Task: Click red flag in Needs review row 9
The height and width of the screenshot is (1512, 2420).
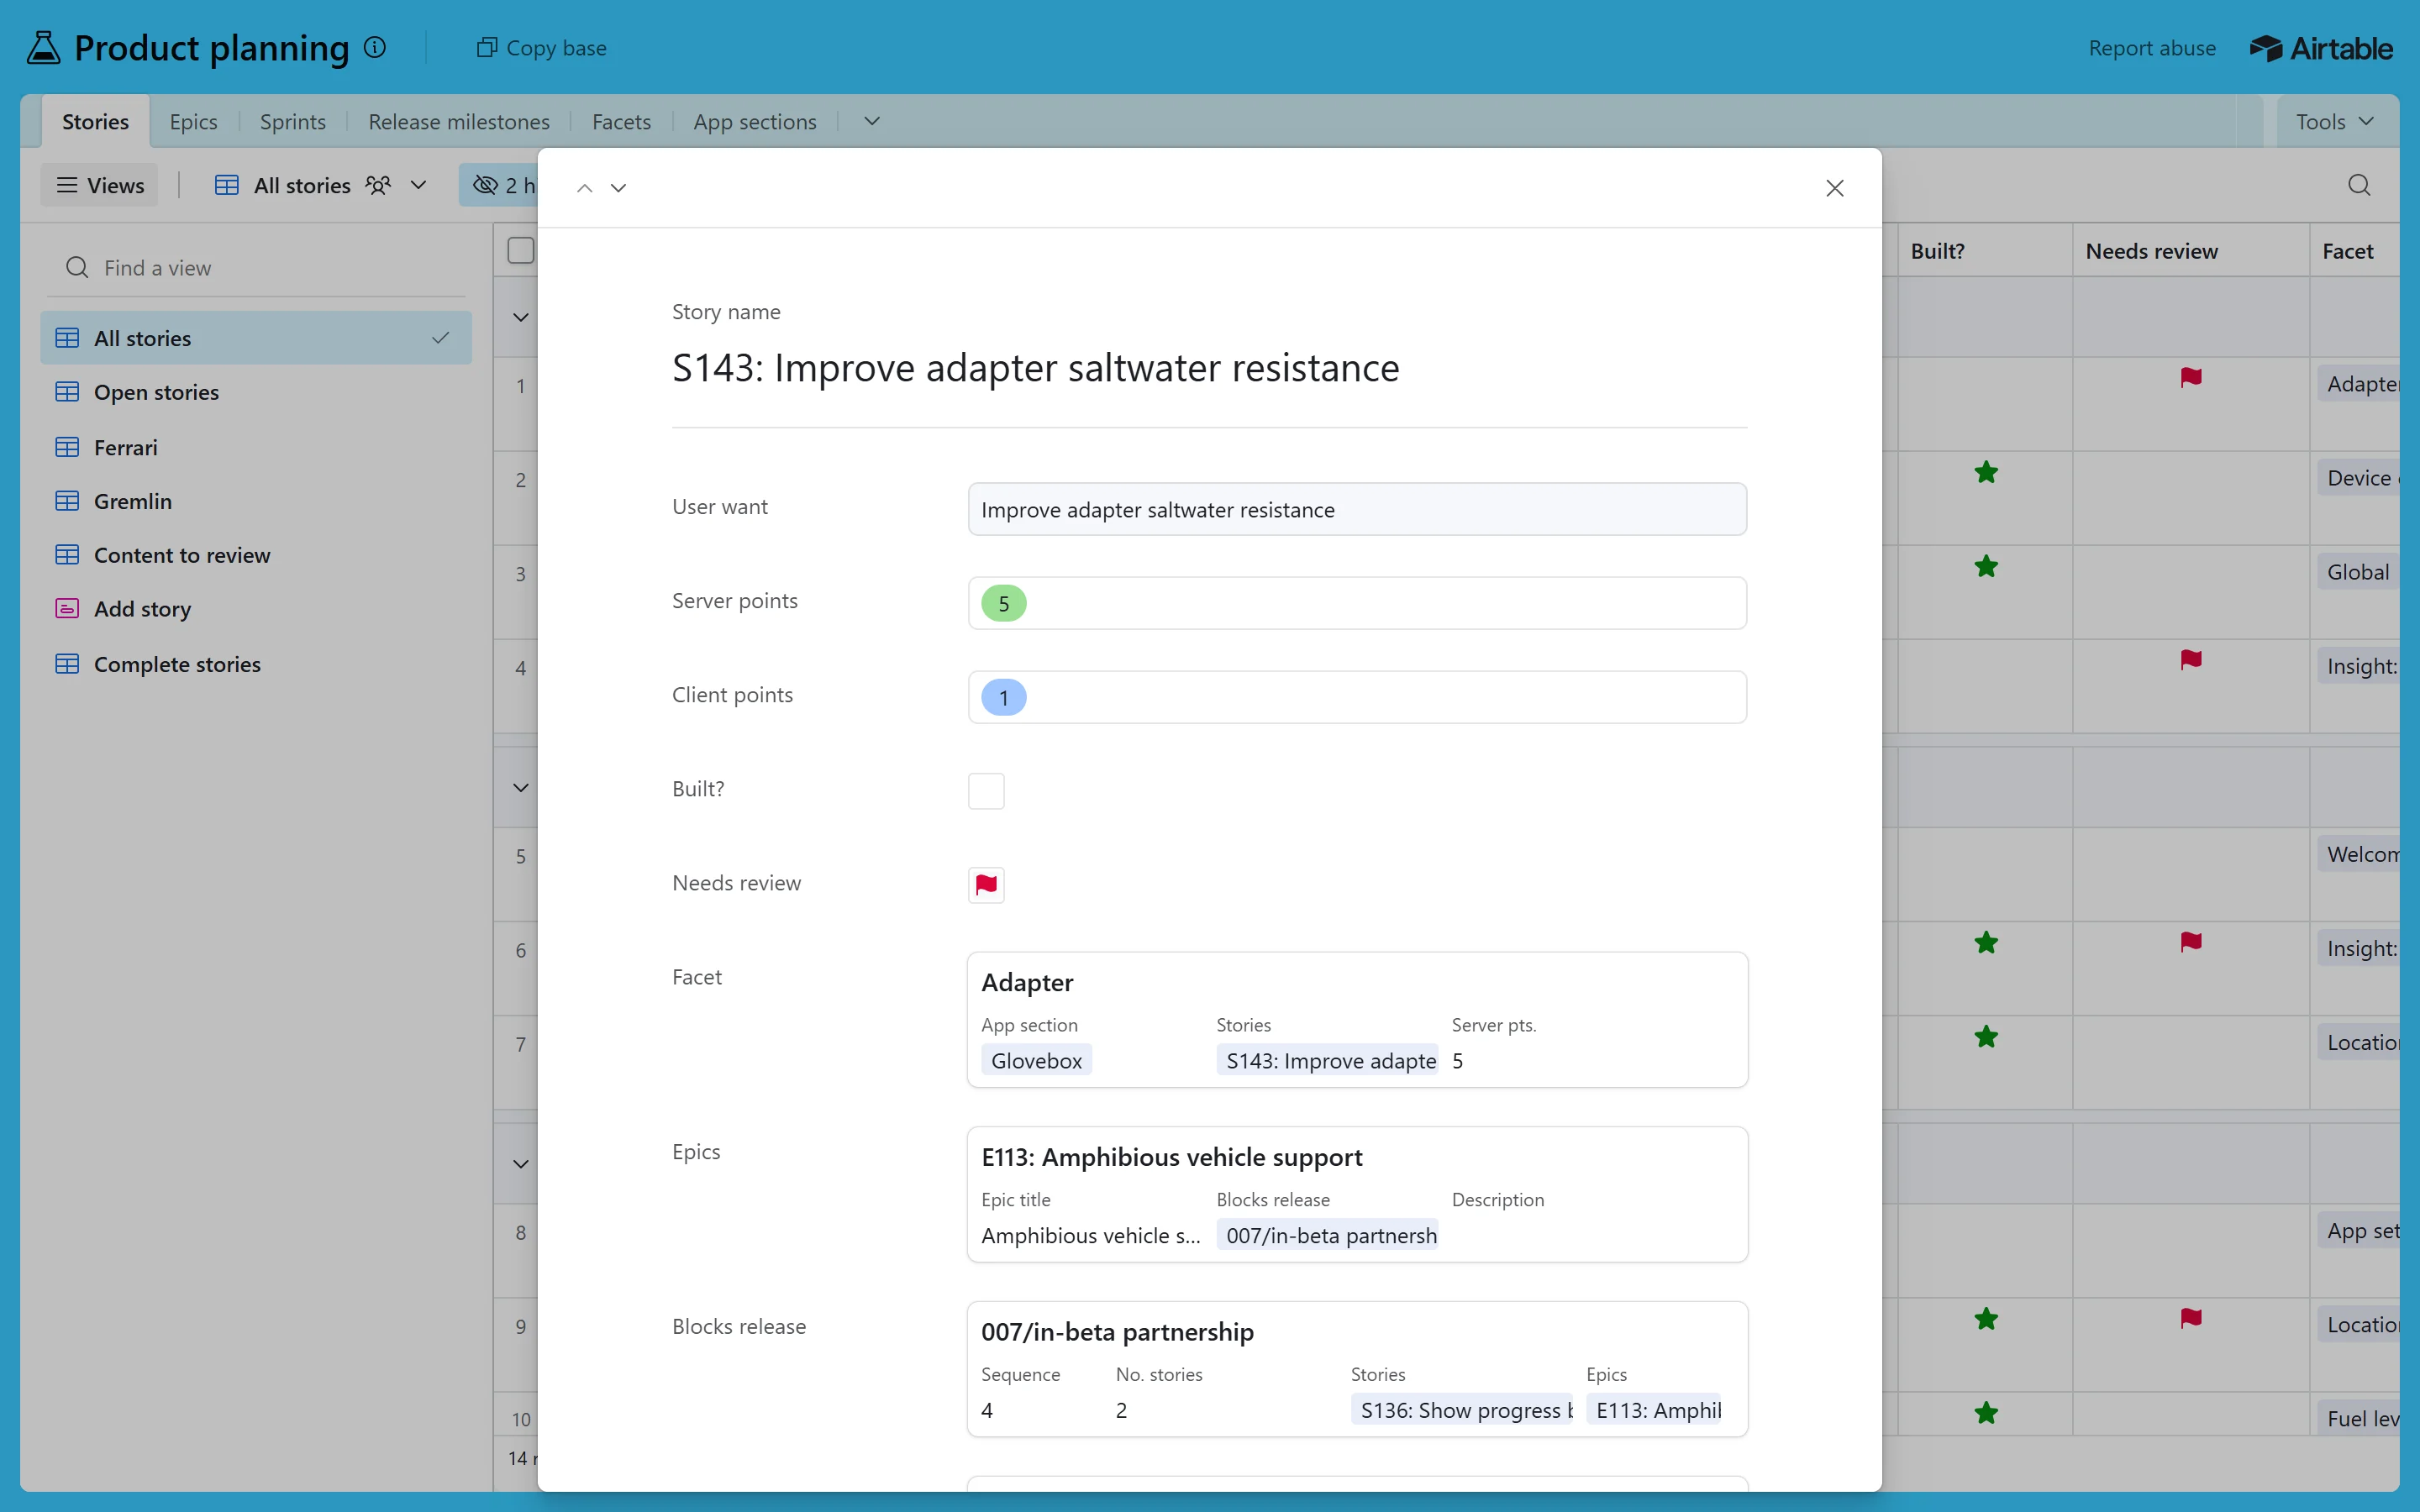Action: coord(2191,1319)
